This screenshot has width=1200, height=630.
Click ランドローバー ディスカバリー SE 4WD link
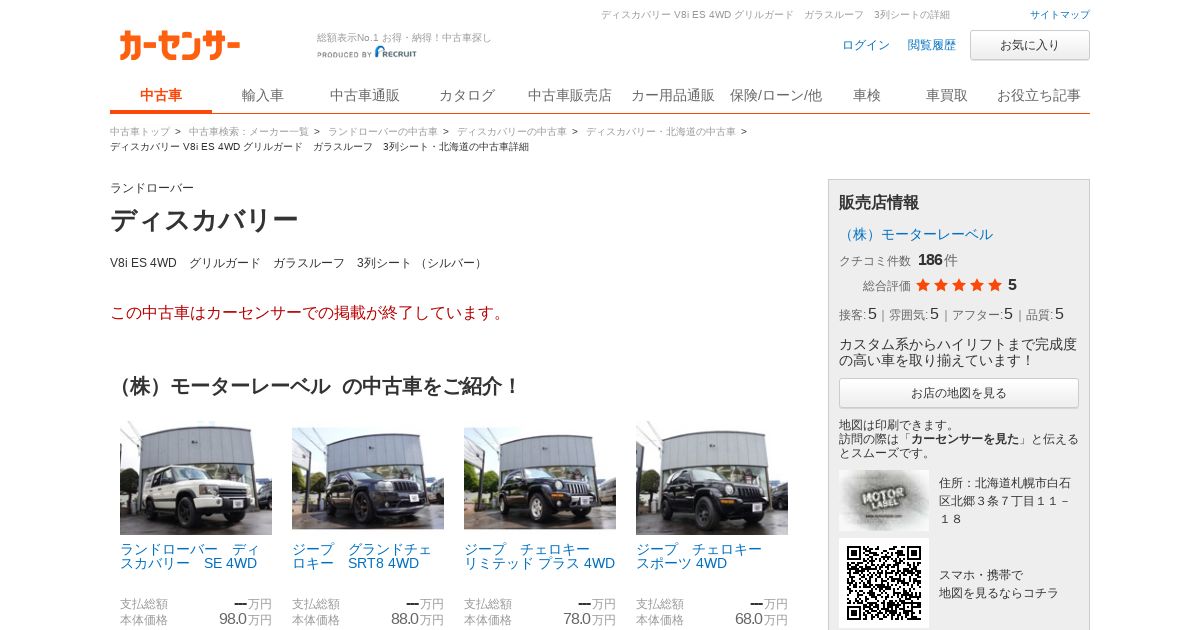[190, 557]
